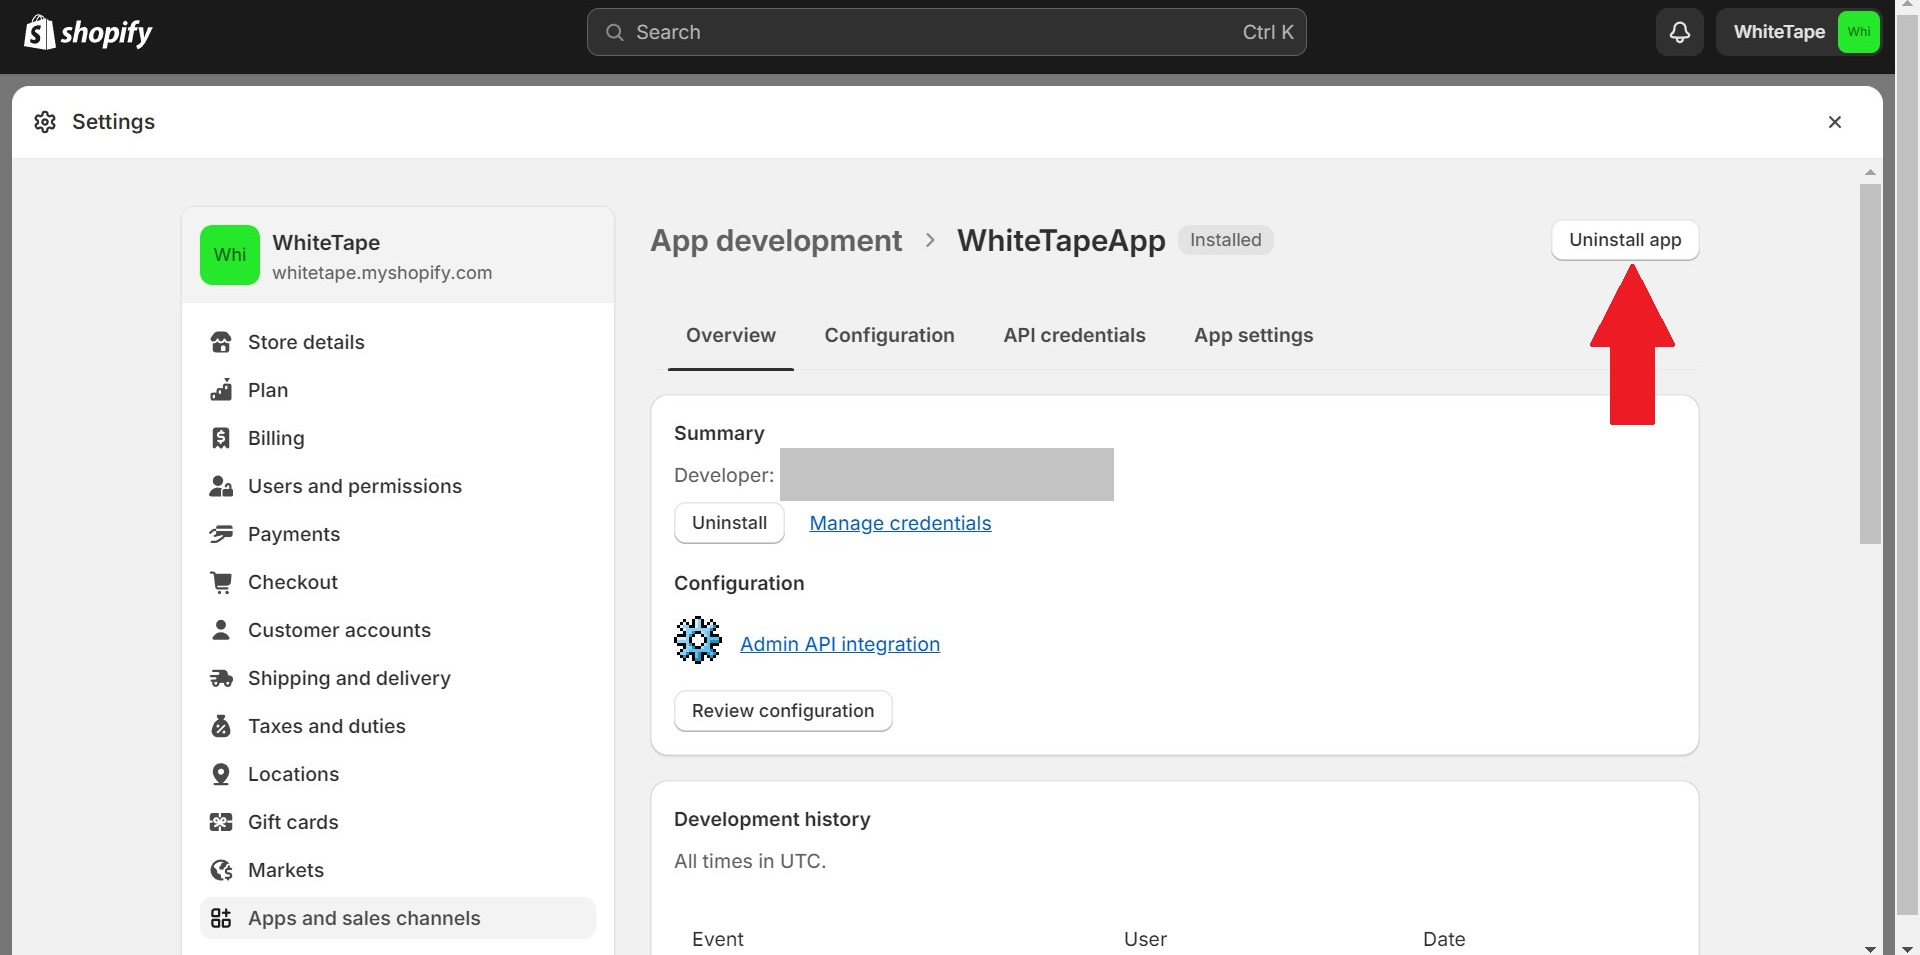The width and height of the screenshot is (1920, 955).
Task: Click the settings panel scroll up arrow
Action: point(1870,172)
